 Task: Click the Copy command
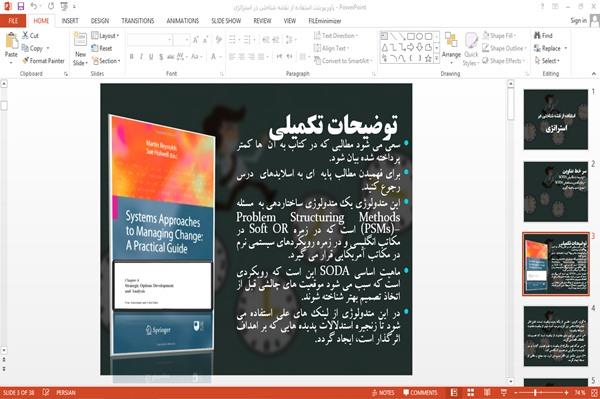coord(33,48)
